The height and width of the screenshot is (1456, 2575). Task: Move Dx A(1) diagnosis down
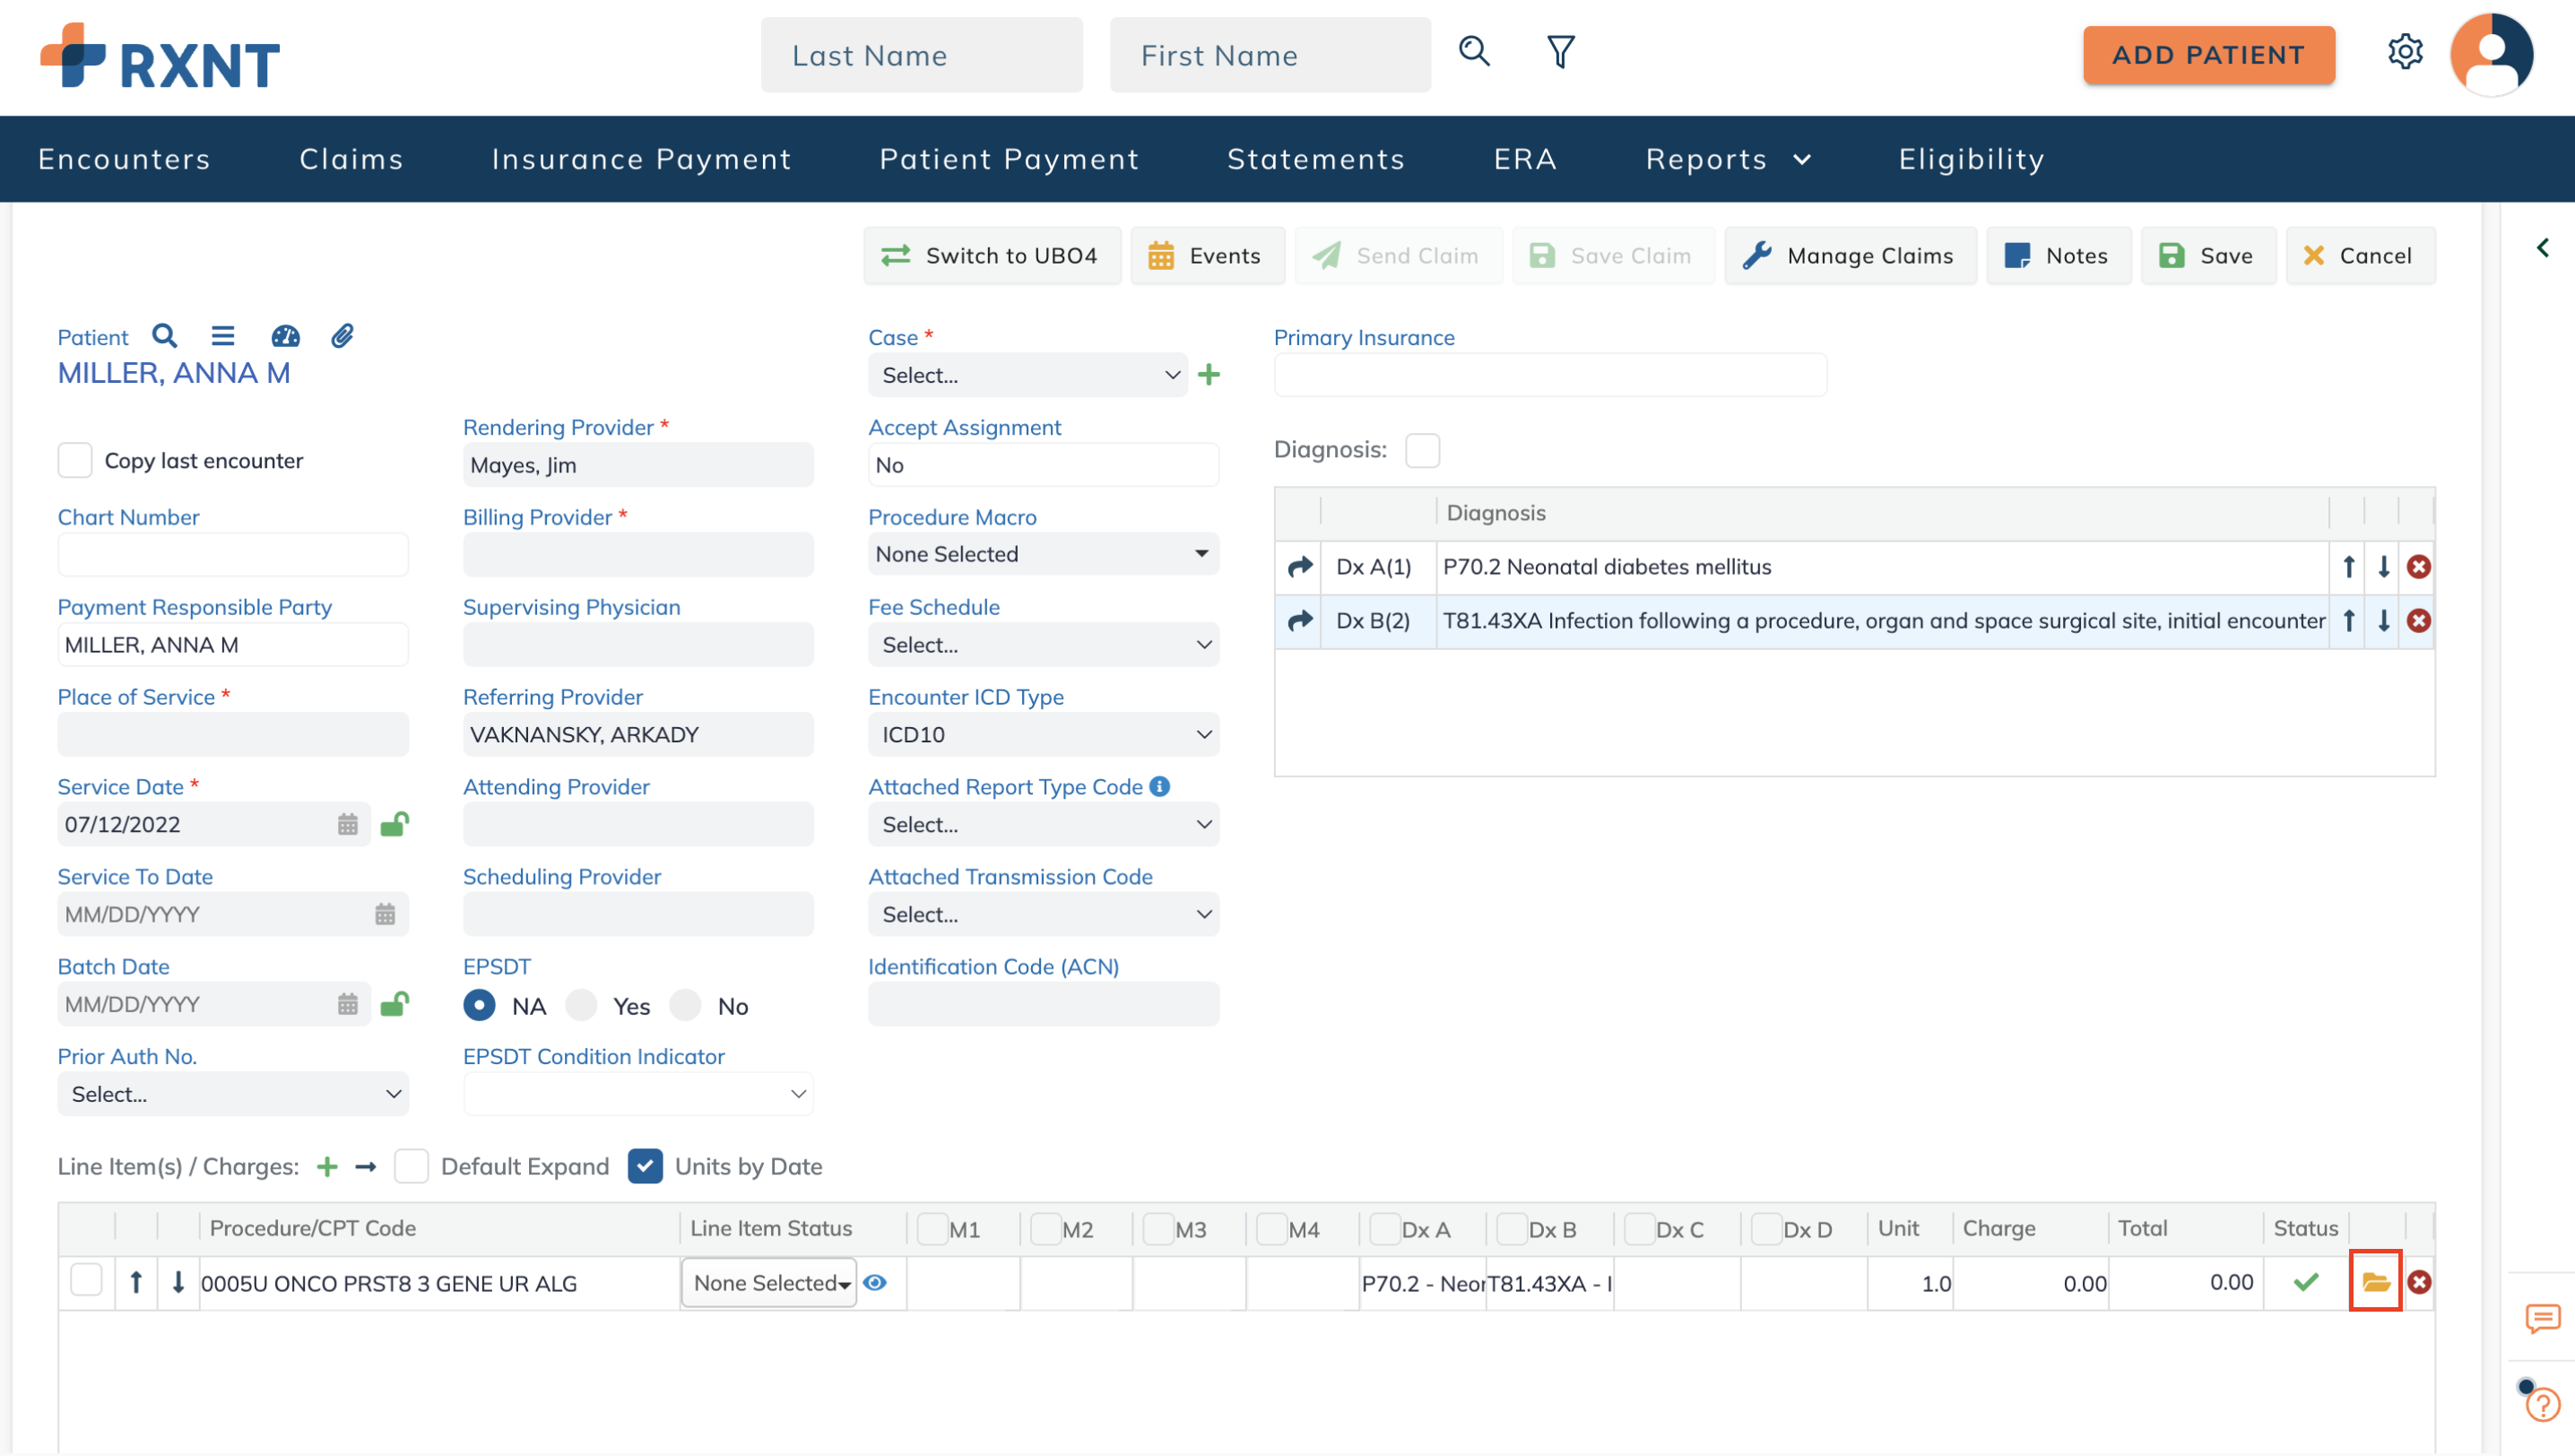pos(2383,567)
